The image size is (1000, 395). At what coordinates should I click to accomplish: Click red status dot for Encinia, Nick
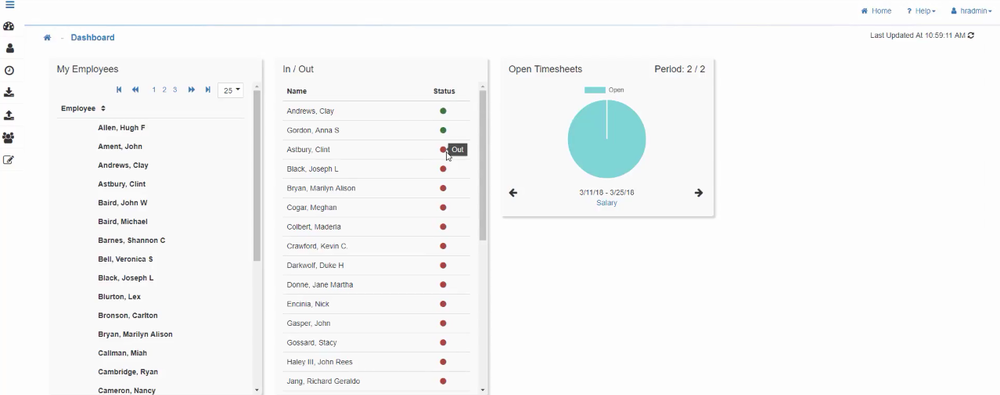click(443, 304)
